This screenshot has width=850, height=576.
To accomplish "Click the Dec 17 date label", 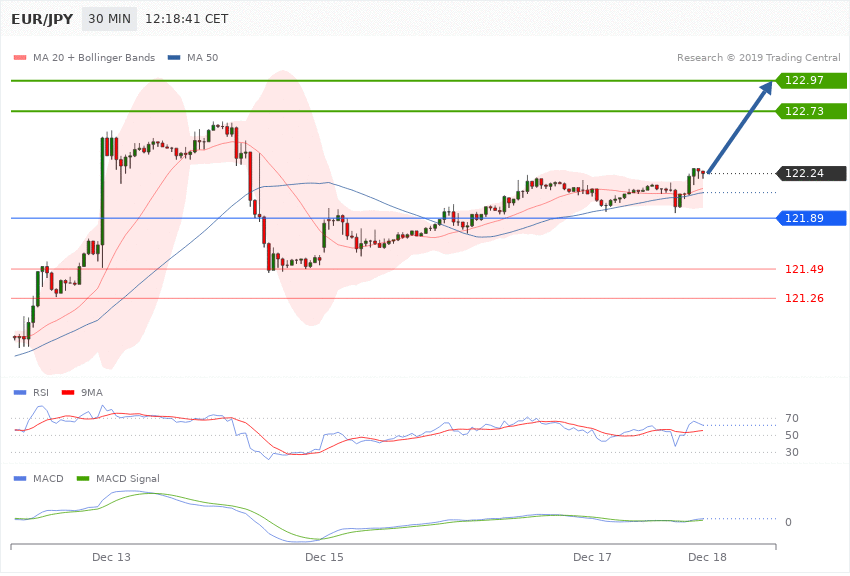I will pos(592,558).
